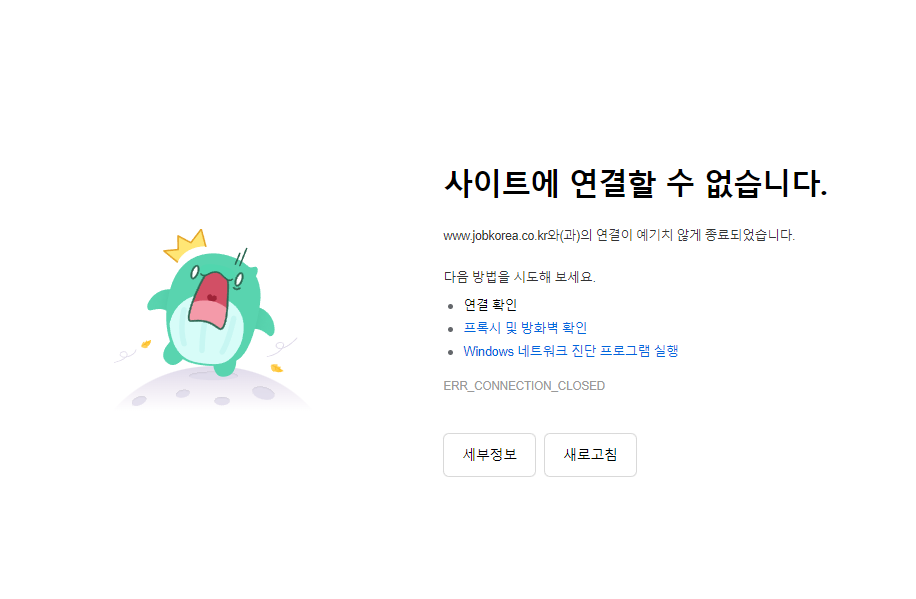Click the bullet dot before 연결 확인

point(450,306)
